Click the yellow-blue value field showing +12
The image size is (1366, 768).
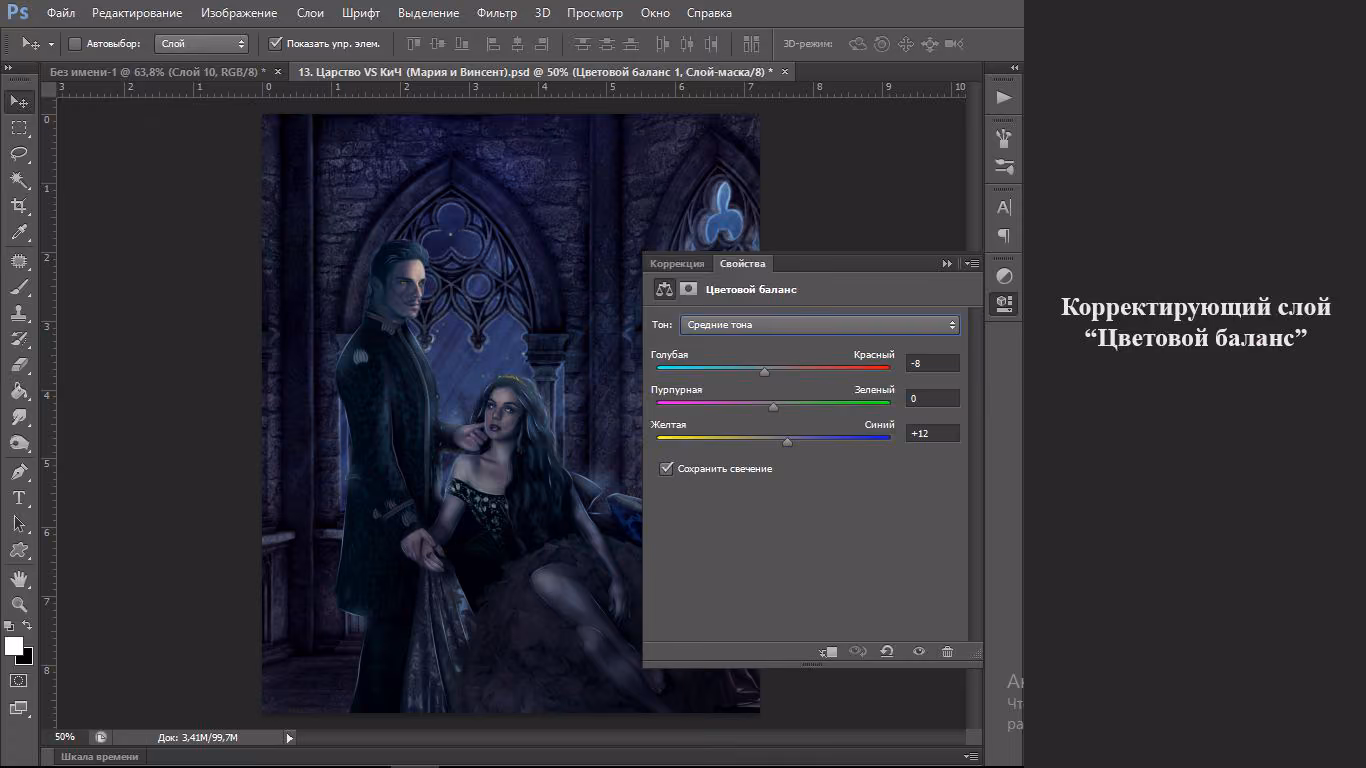(932, 433)
